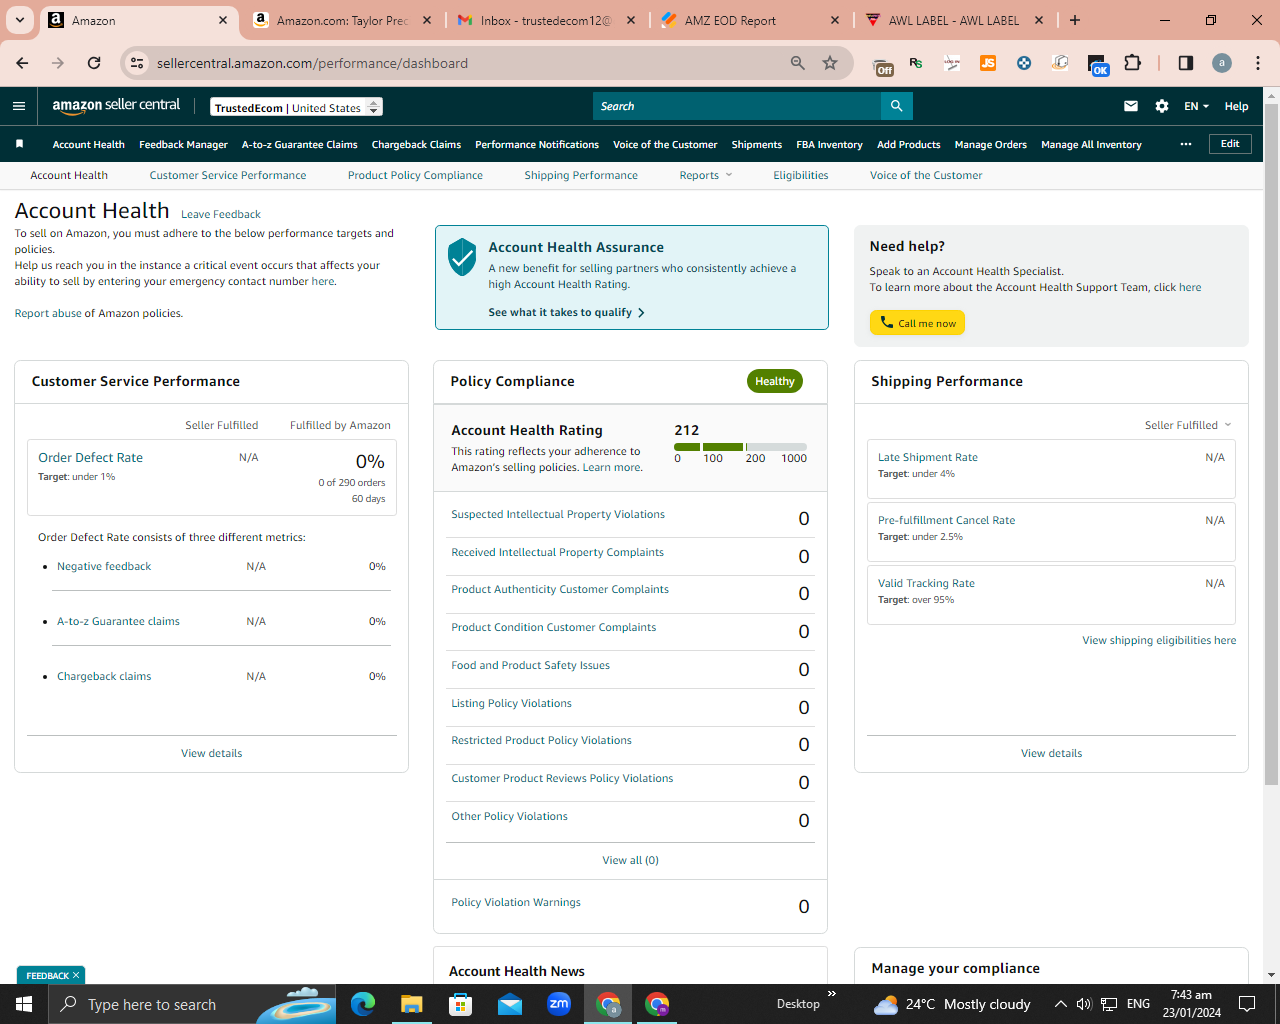Click the volume icon in the system tray
This screenshot has width=1280, height=1024.
(x=1084, y=1004)
